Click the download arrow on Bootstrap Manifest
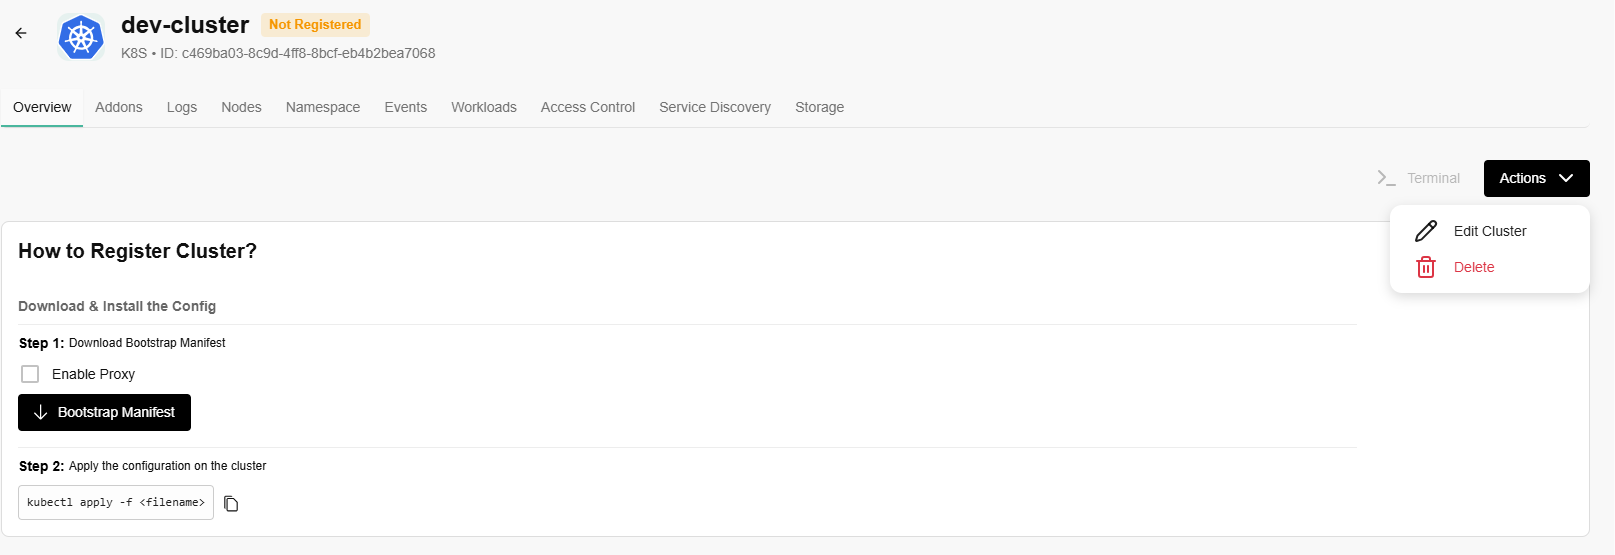 41,413
